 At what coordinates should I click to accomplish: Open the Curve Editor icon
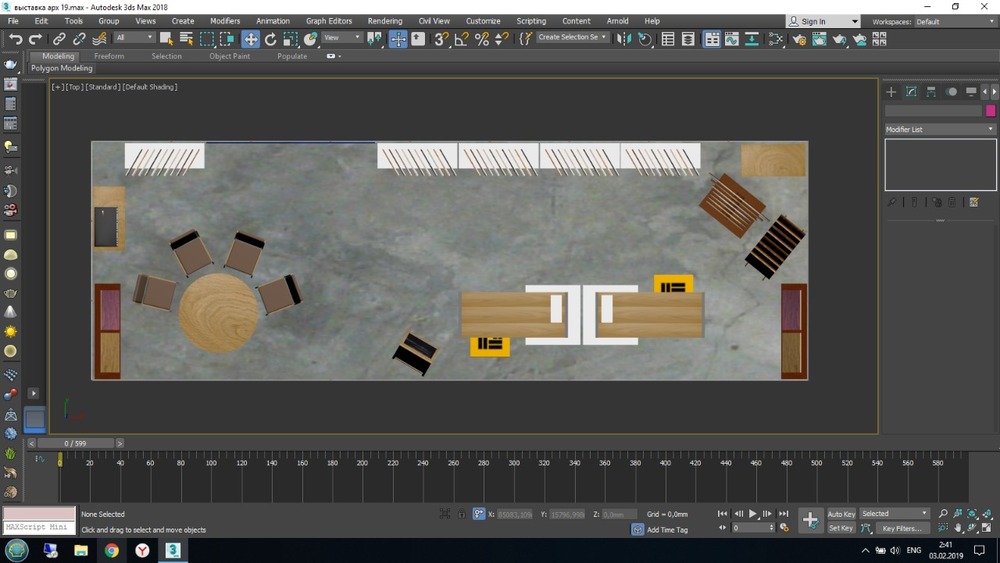click(731, 39)
